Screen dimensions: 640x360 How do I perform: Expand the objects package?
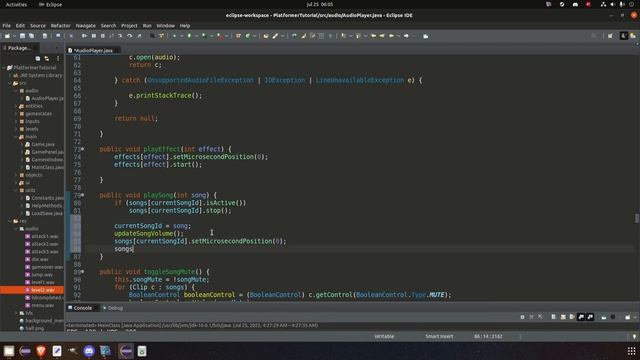point(16,175)
